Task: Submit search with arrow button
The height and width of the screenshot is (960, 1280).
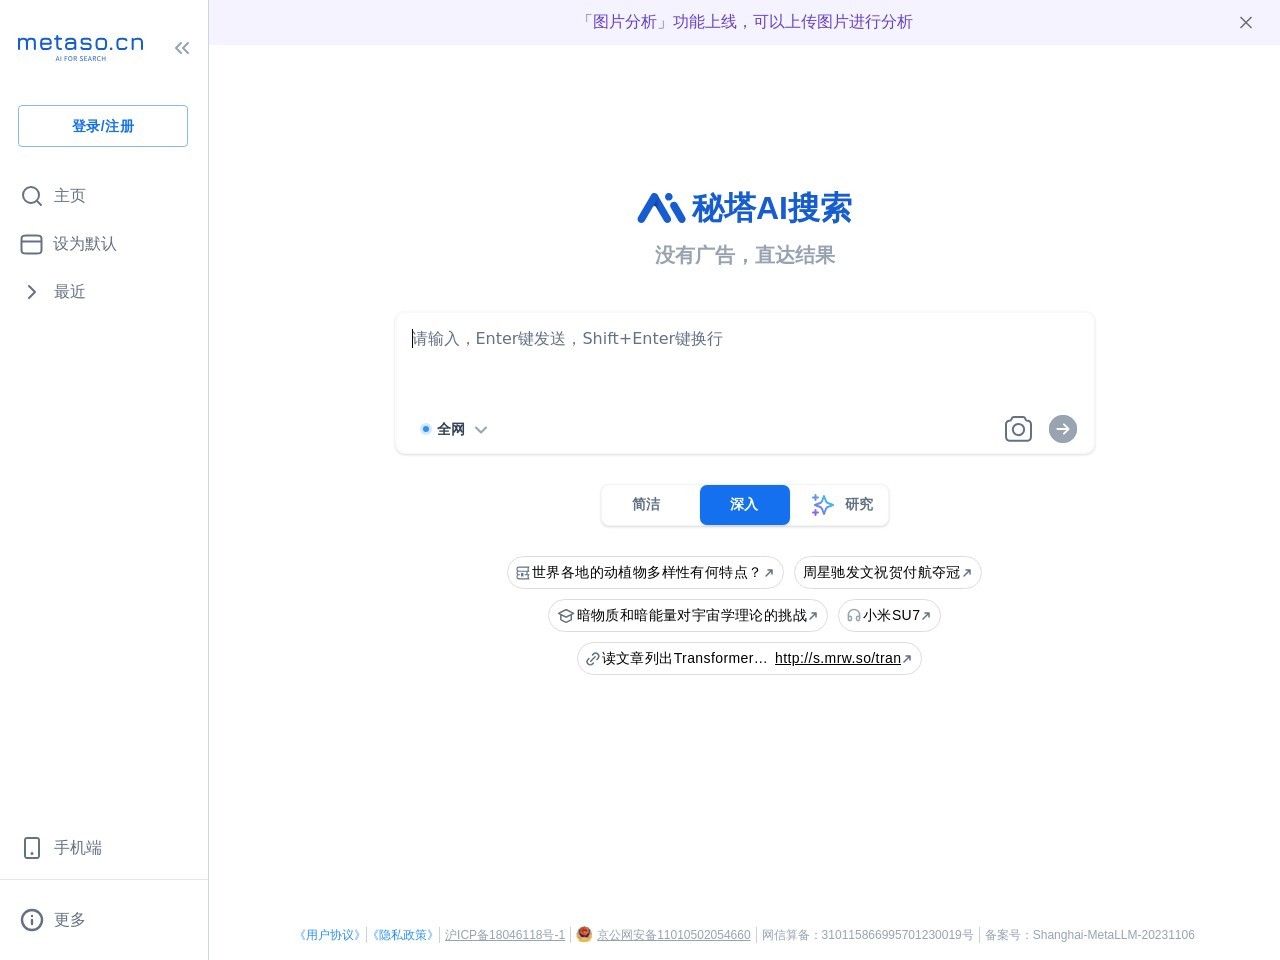Action: pyautogui.click(x=1063, y=429)
